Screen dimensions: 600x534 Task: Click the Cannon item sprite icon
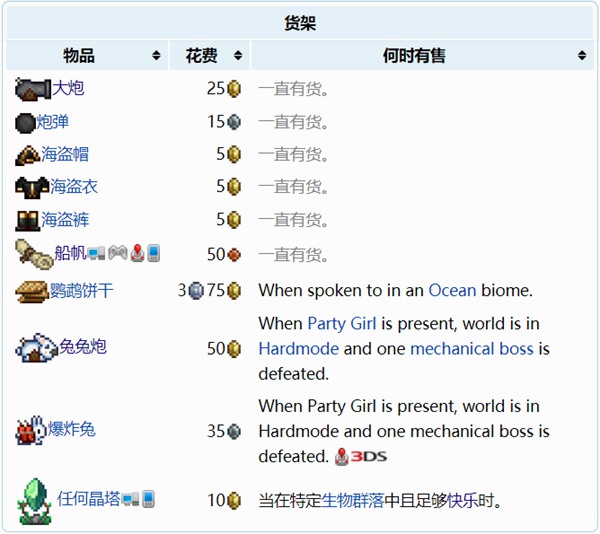tap(33, 90)
